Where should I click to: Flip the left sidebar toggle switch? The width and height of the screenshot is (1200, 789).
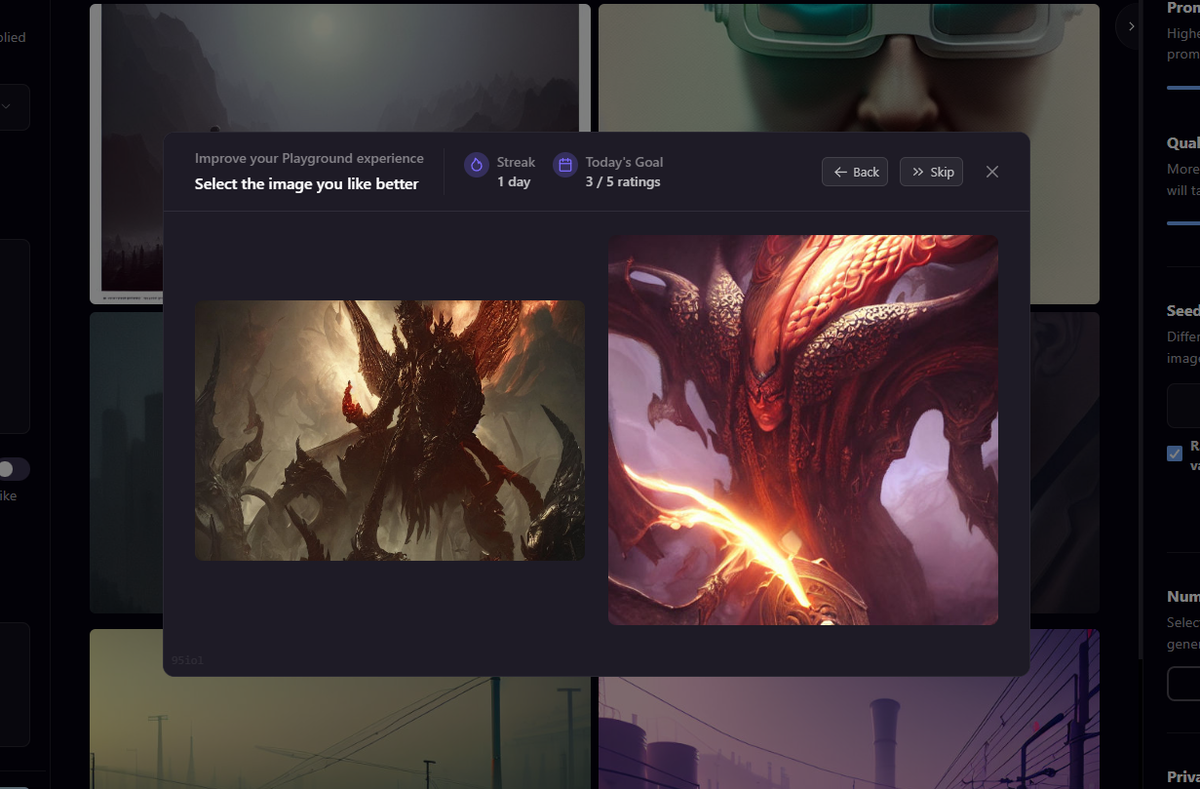[x=12, y=469]
